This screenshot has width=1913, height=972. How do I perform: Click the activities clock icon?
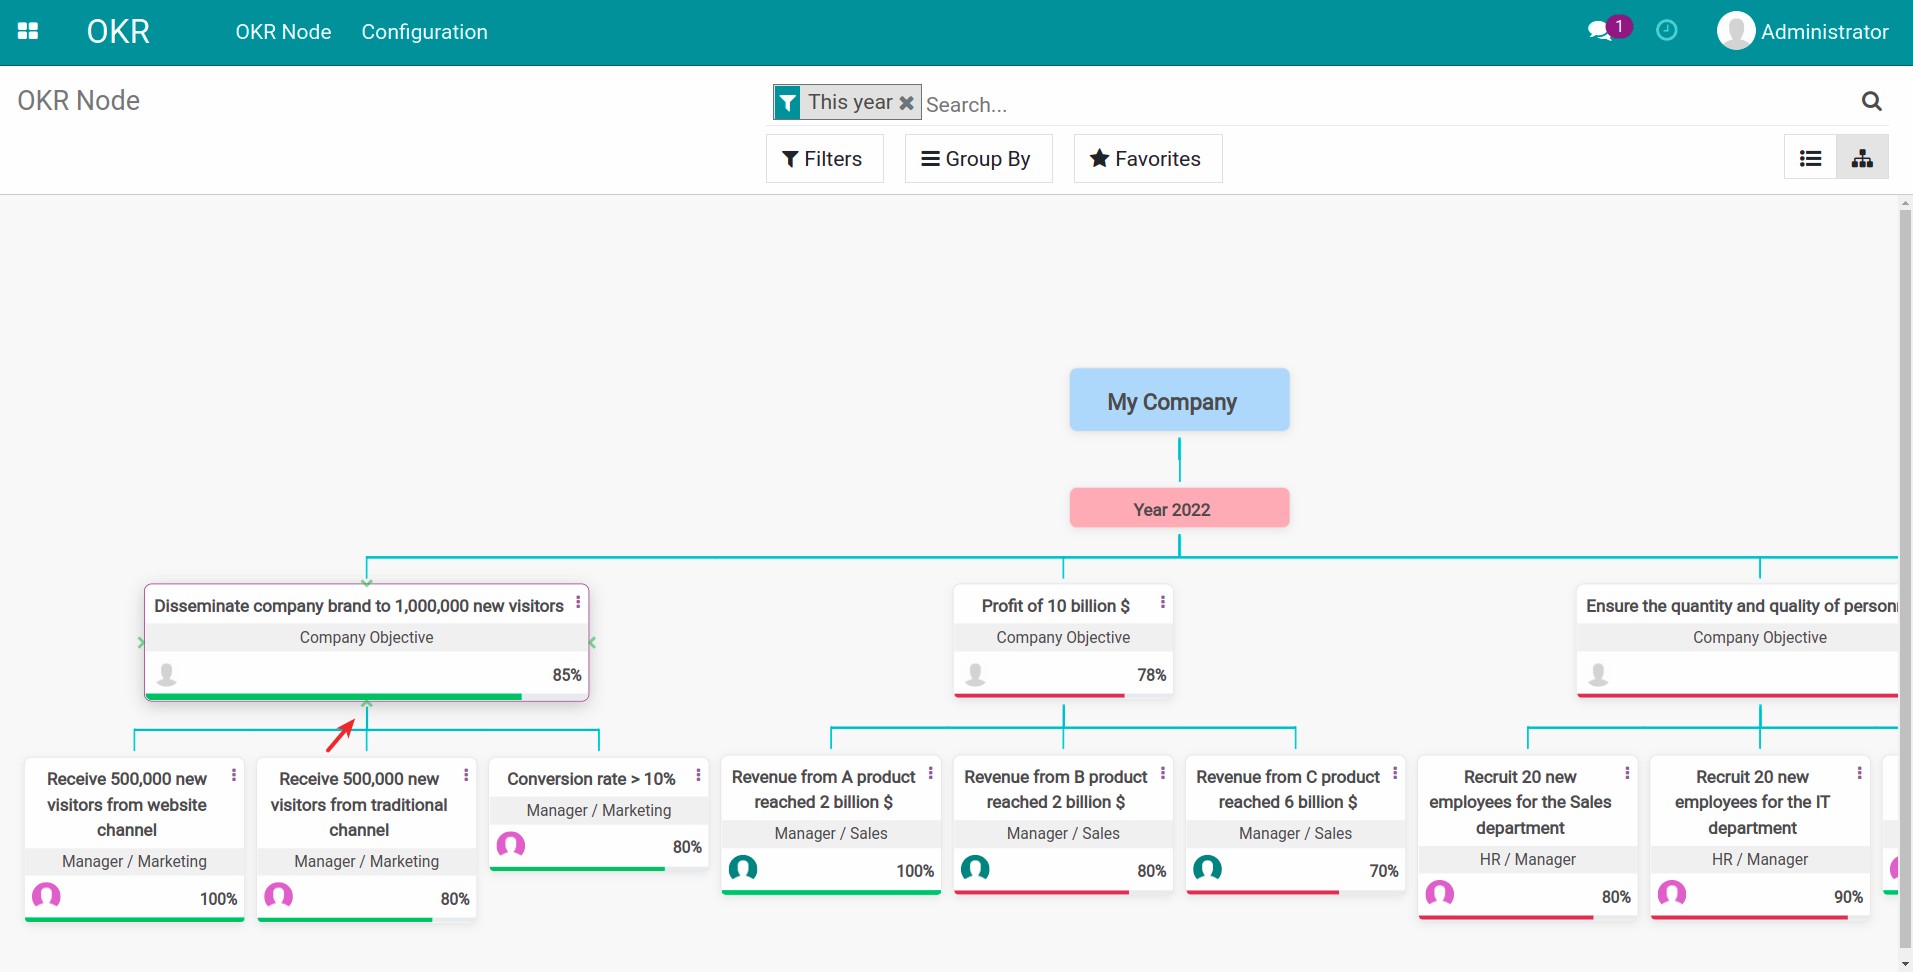pyautogui.click(x=1666, y=31)
